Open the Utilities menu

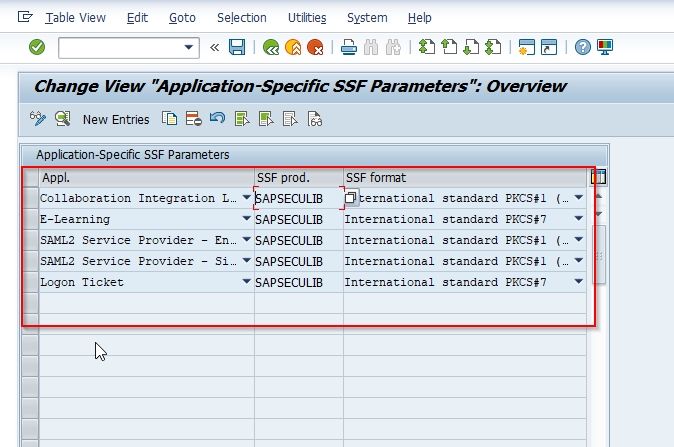(307, 18)
